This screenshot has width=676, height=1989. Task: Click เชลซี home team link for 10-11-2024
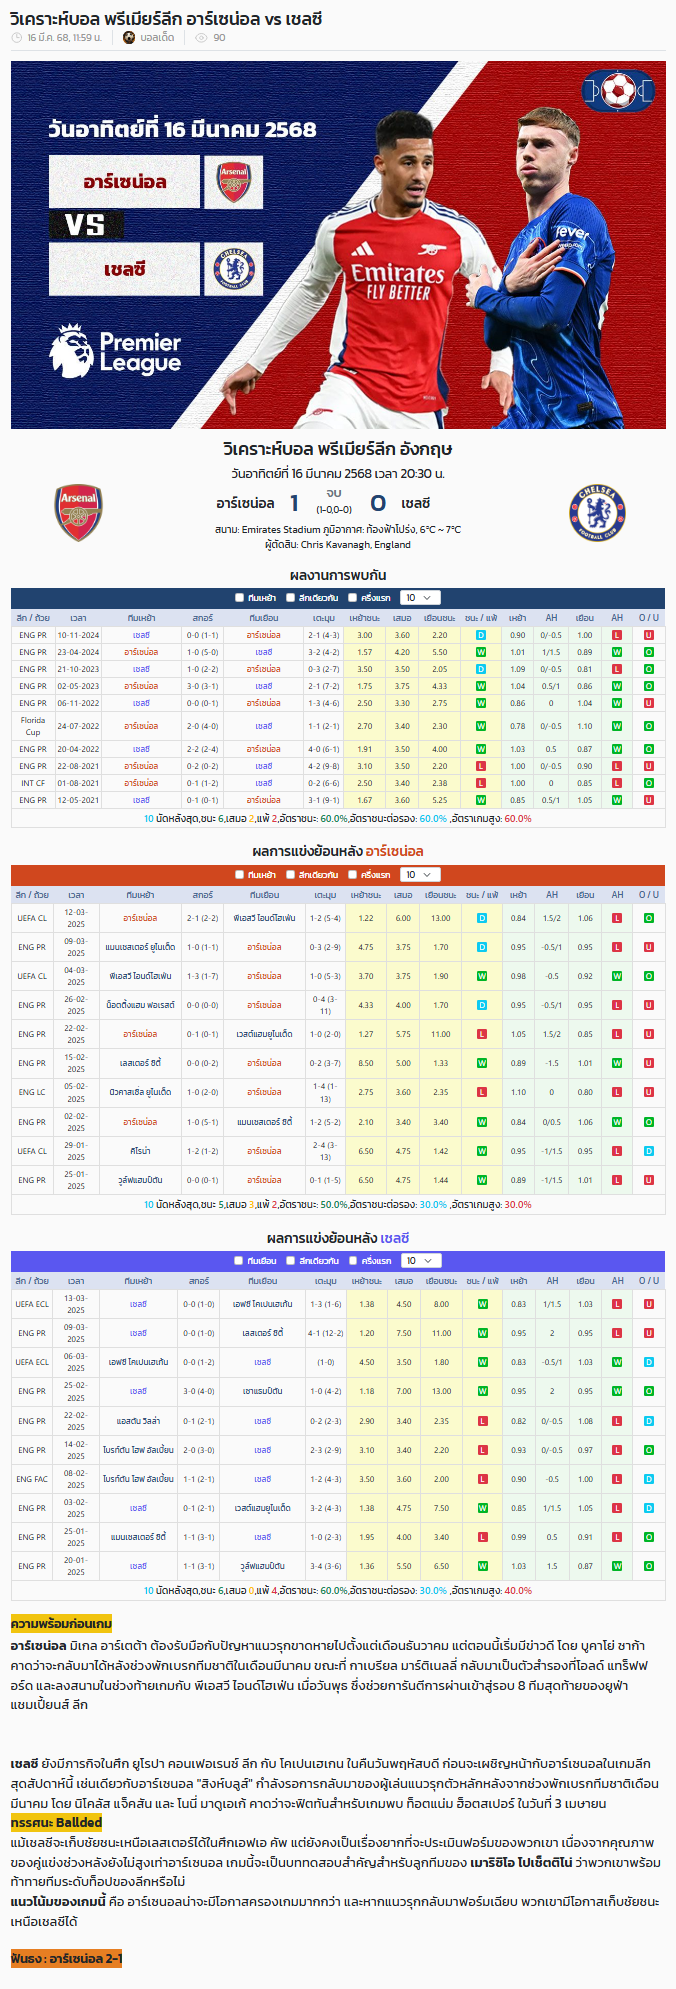point(141,635)
